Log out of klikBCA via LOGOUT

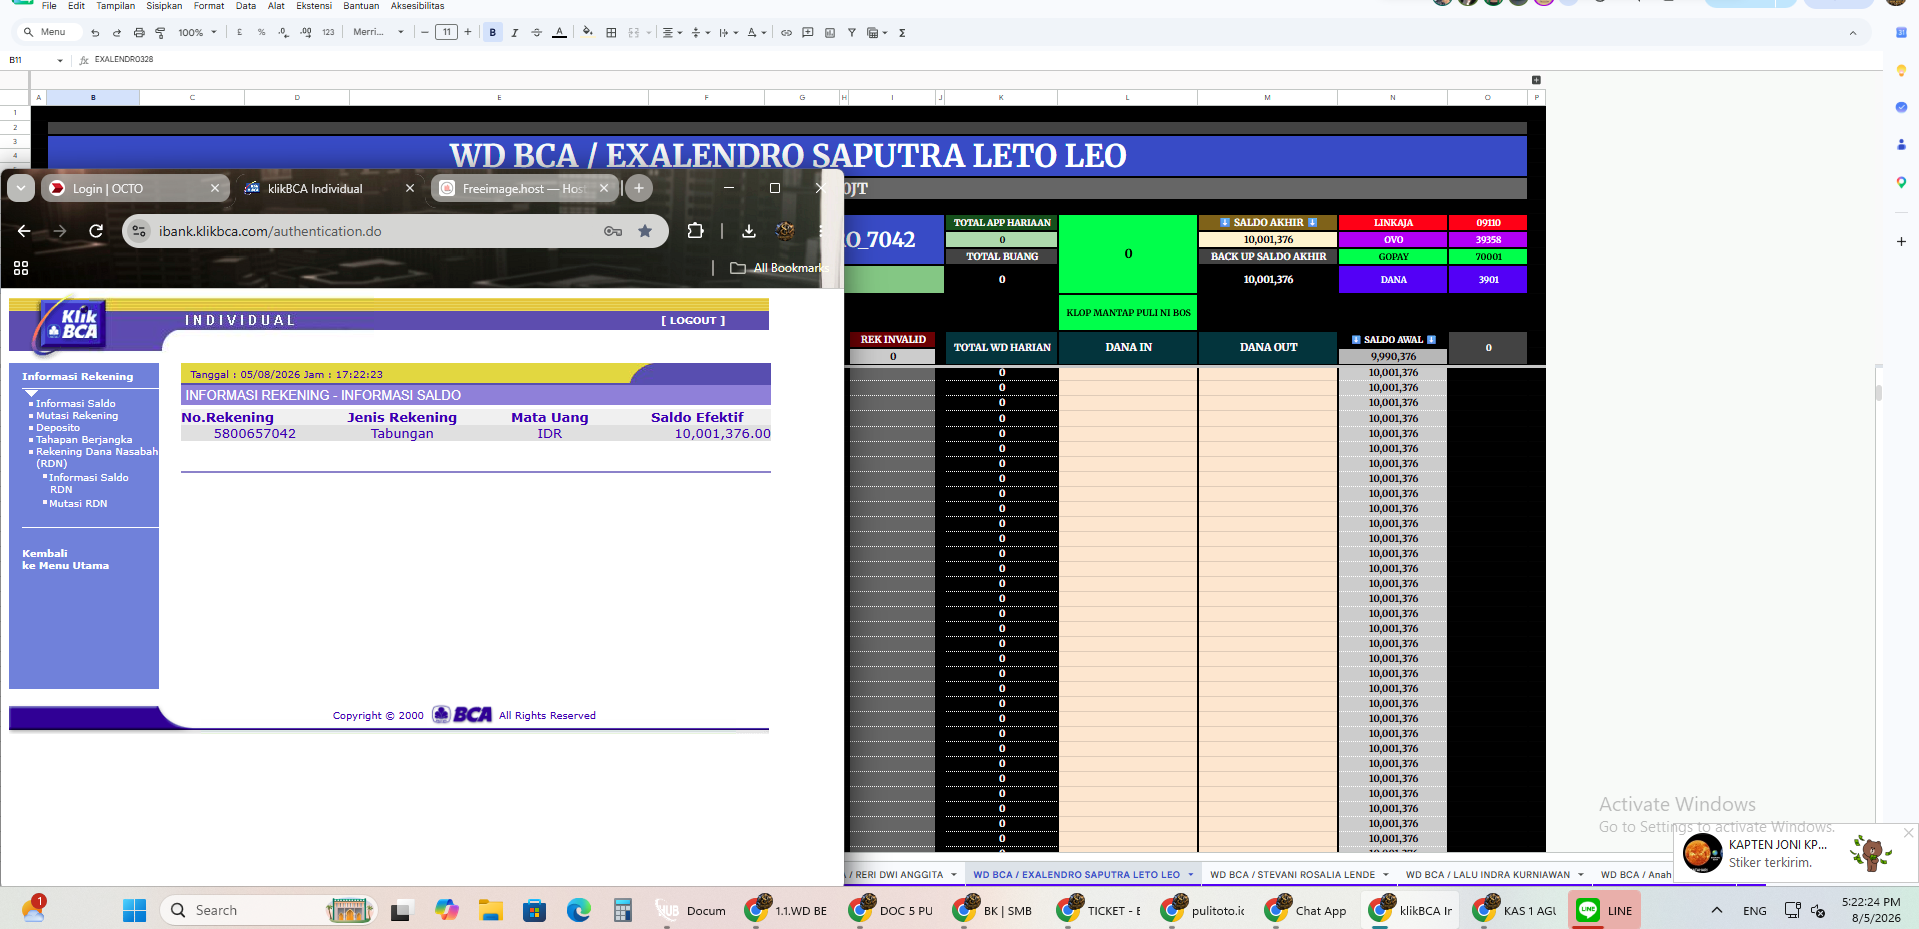pyautogui.click(x=693, y=321)
